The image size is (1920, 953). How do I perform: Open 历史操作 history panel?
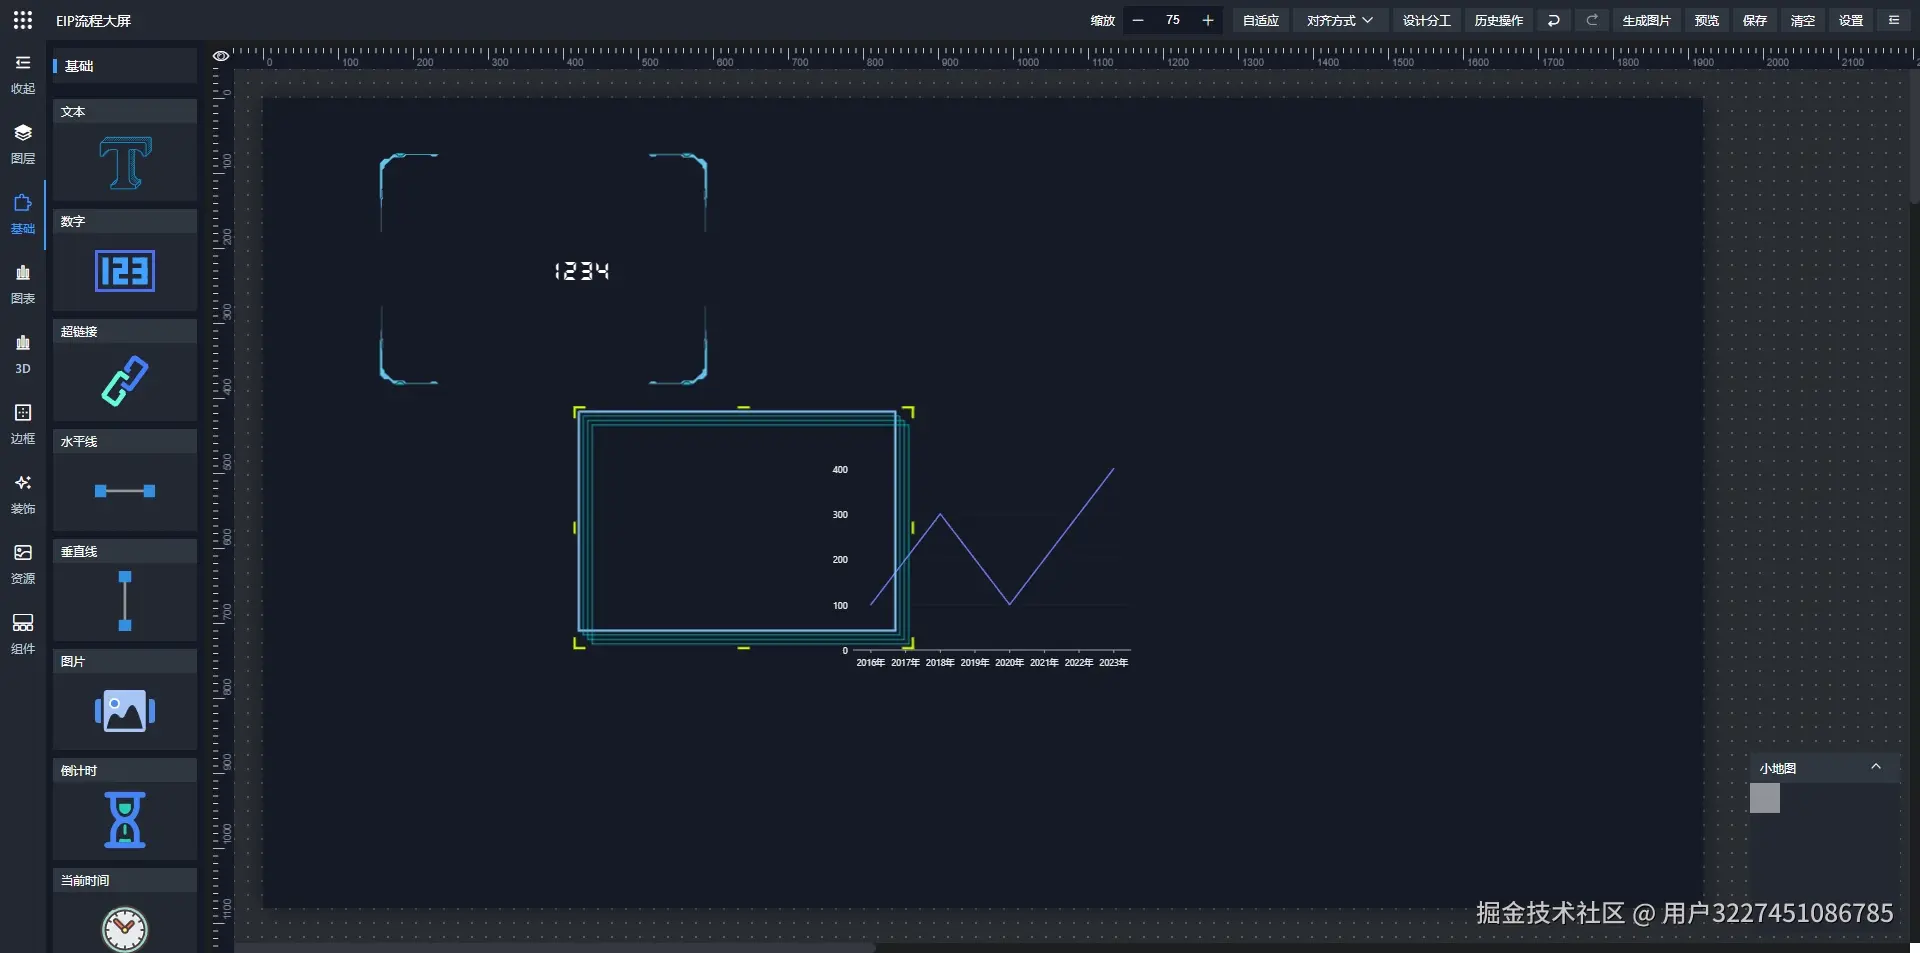click(1499, 20)
